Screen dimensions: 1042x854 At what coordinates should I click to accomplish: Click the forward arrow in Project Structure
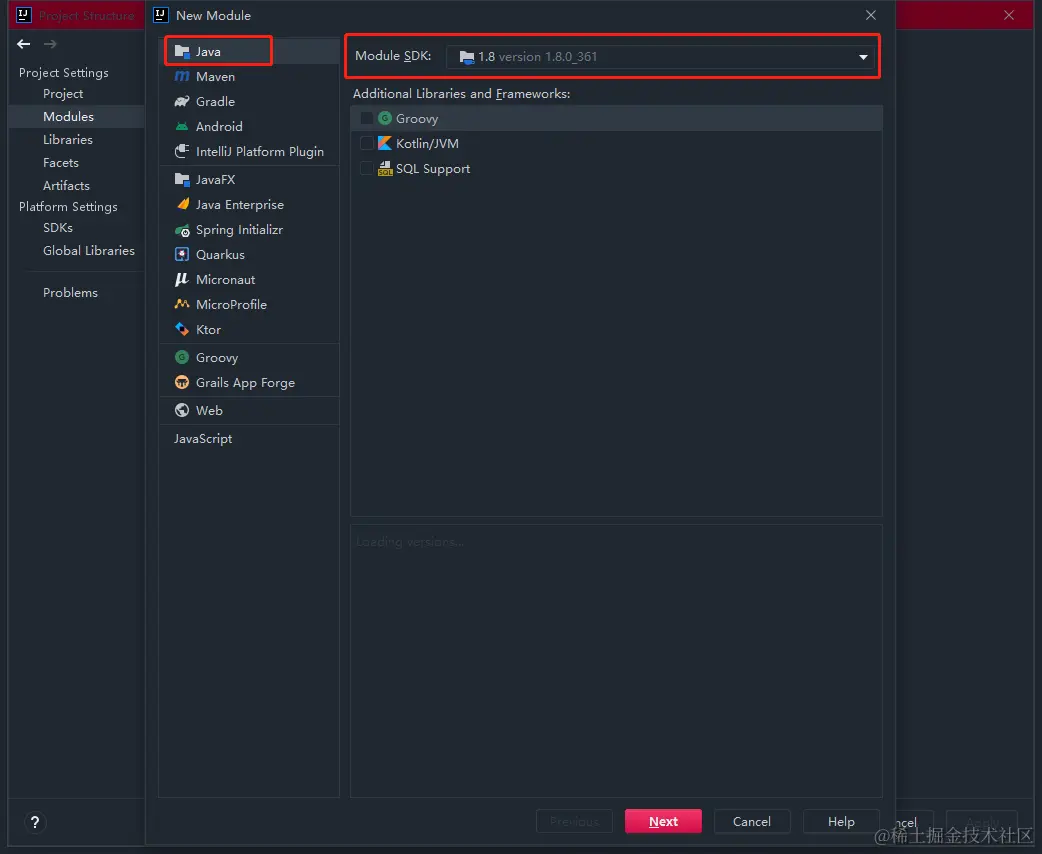[x=50, y=44]
